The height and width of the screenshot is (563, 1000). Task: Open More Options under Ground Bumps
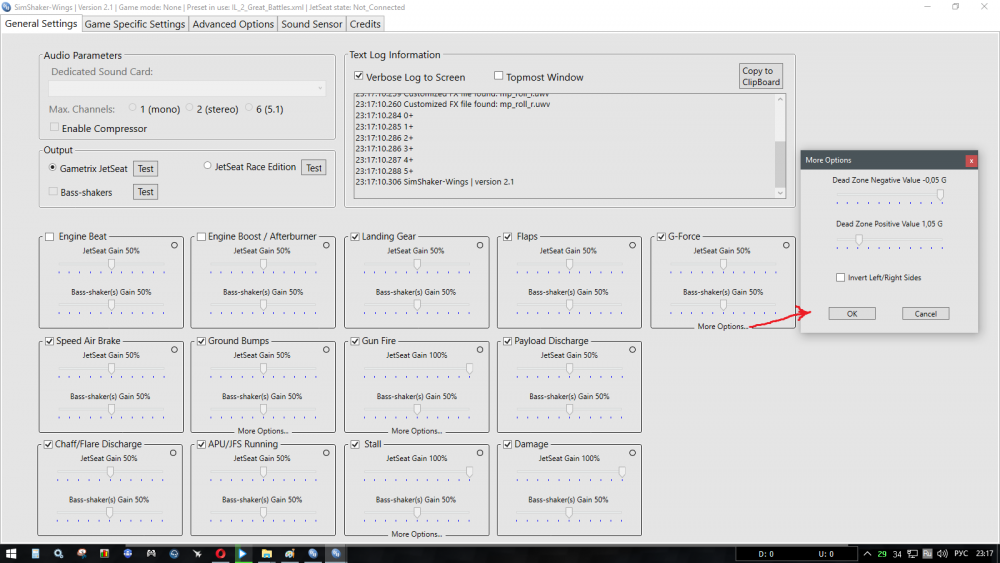click(x=263, y=431)
